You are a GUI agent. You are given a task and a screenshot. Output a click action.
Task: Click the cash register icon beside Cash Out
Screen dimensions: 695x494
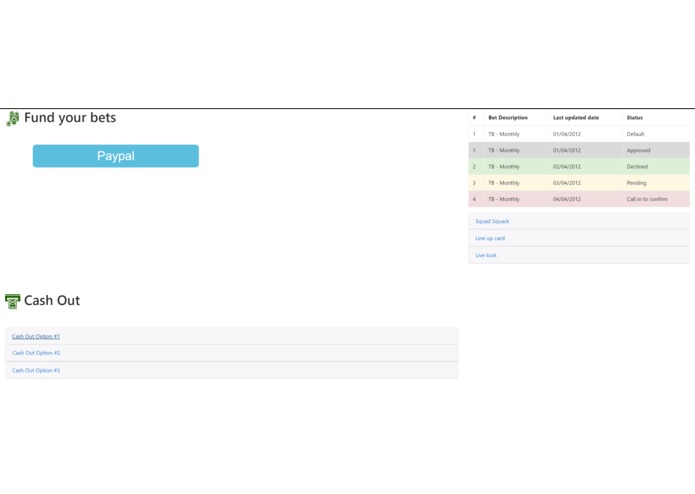tap(12, 301)
